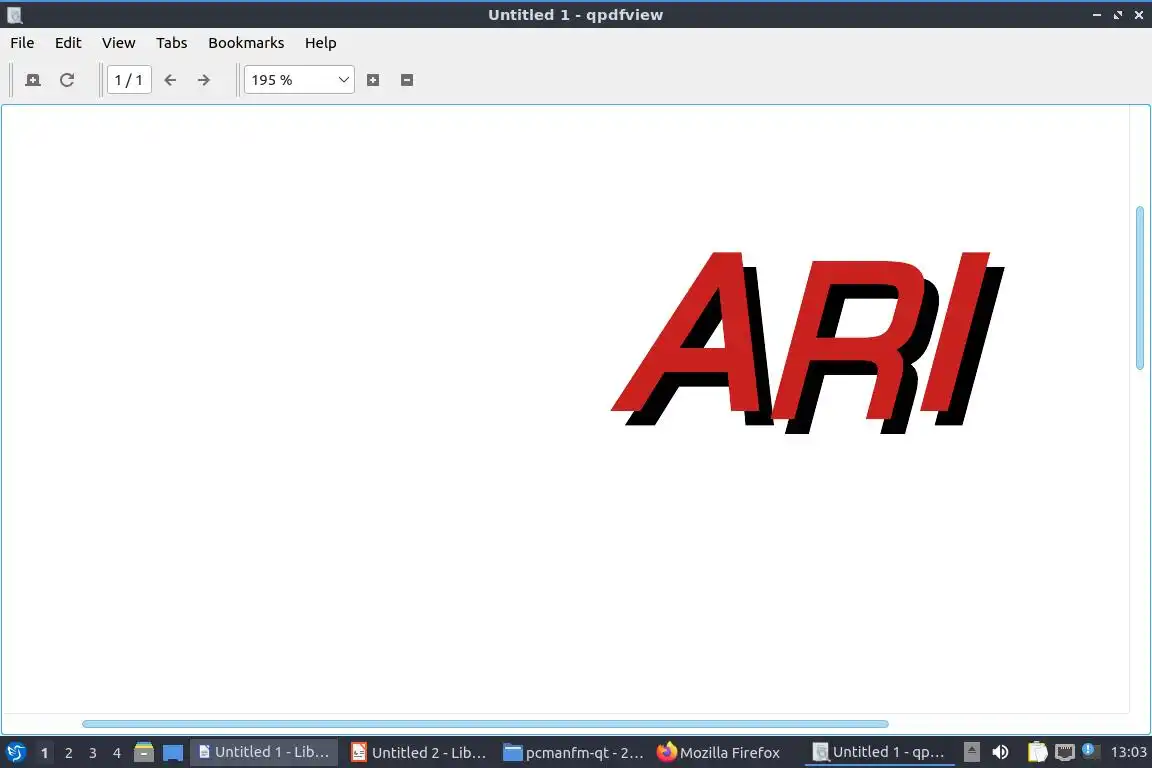The width and height of the screenshot is (1152, 768).
Task: Launch the file manager from the panel
Action: coord(144,753)
